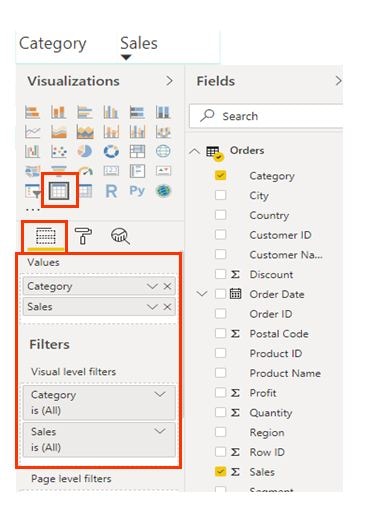
Task: Choose the multi-row card visual
Action: coord(137,171)
